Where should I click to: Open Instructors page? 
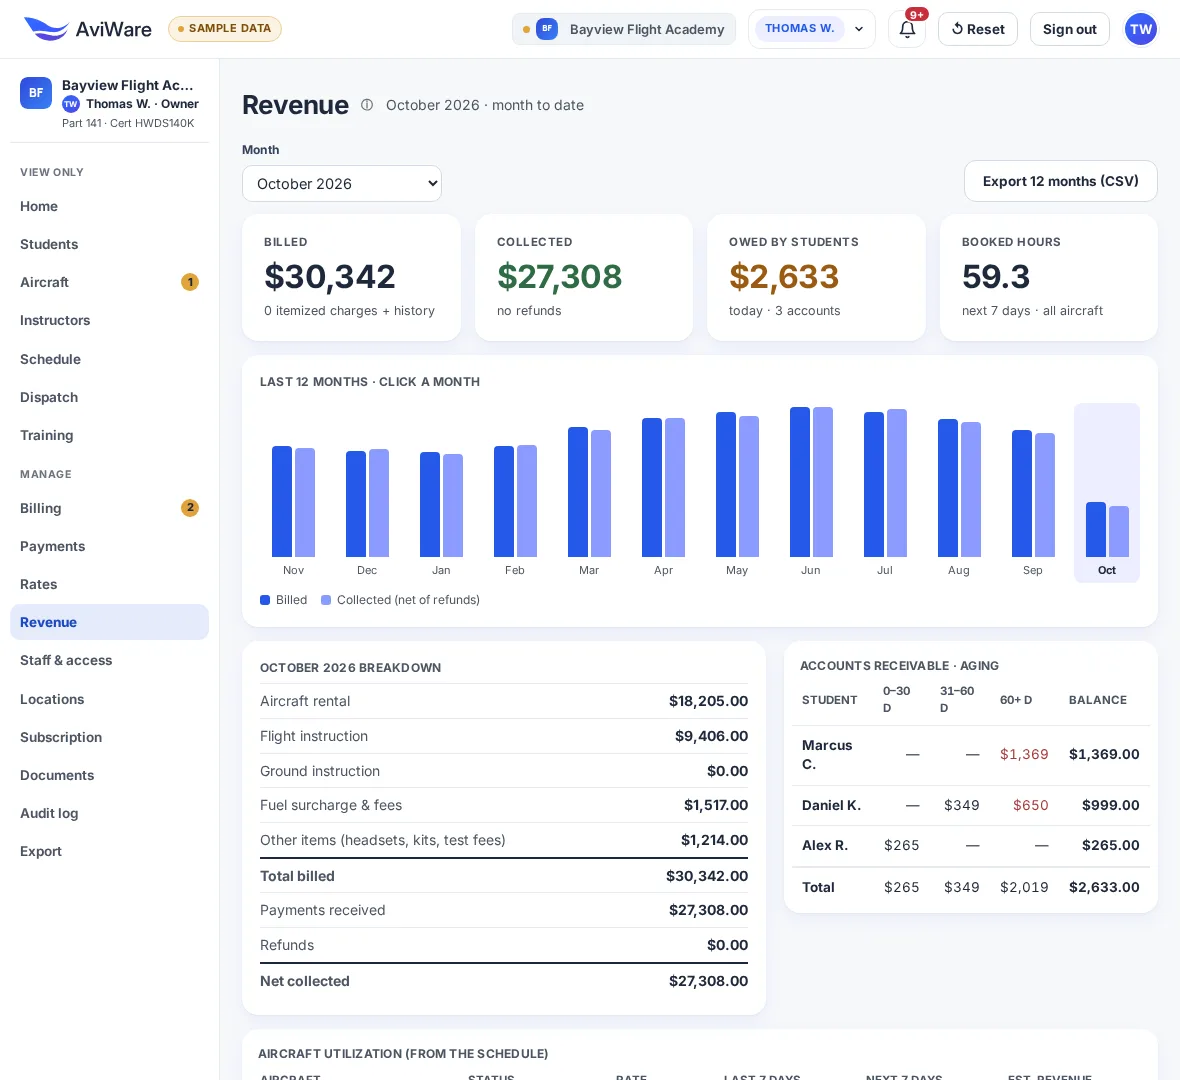(x=109, y=321)
